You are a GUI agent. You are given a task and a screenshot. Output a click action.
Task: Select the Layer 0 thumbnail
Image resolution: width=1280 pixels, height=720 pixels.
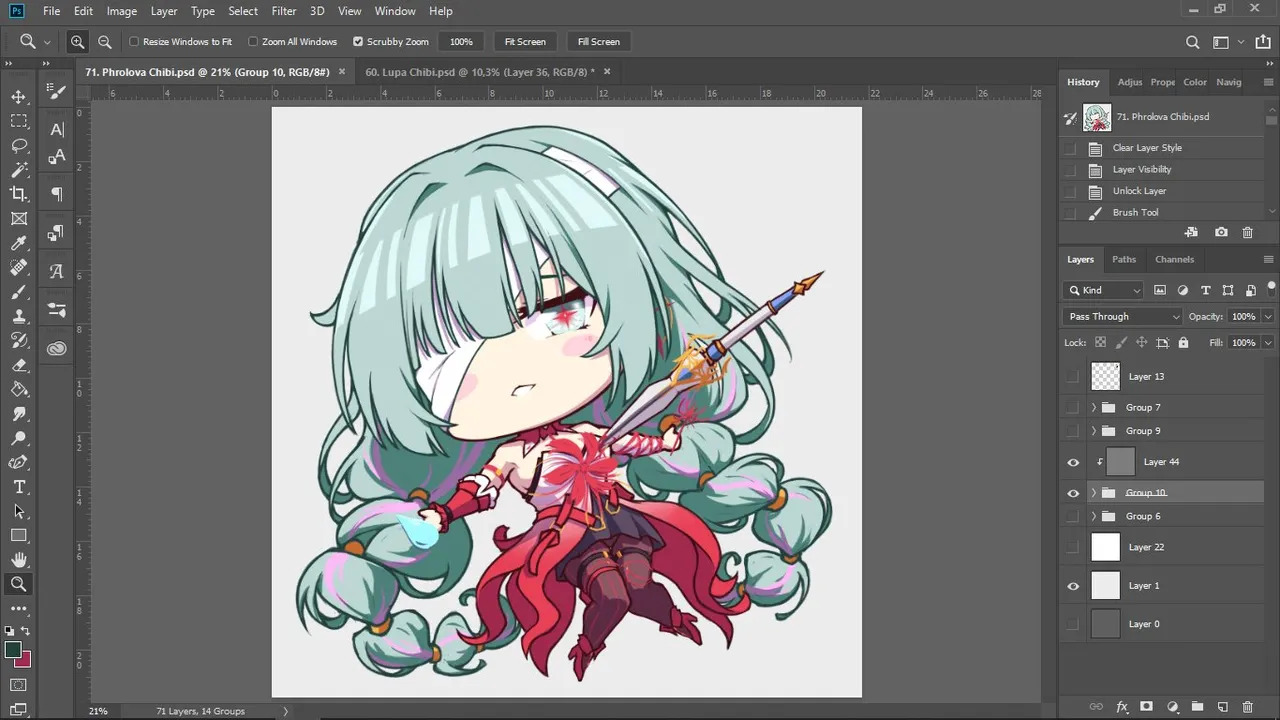(x=1106, y=624)
